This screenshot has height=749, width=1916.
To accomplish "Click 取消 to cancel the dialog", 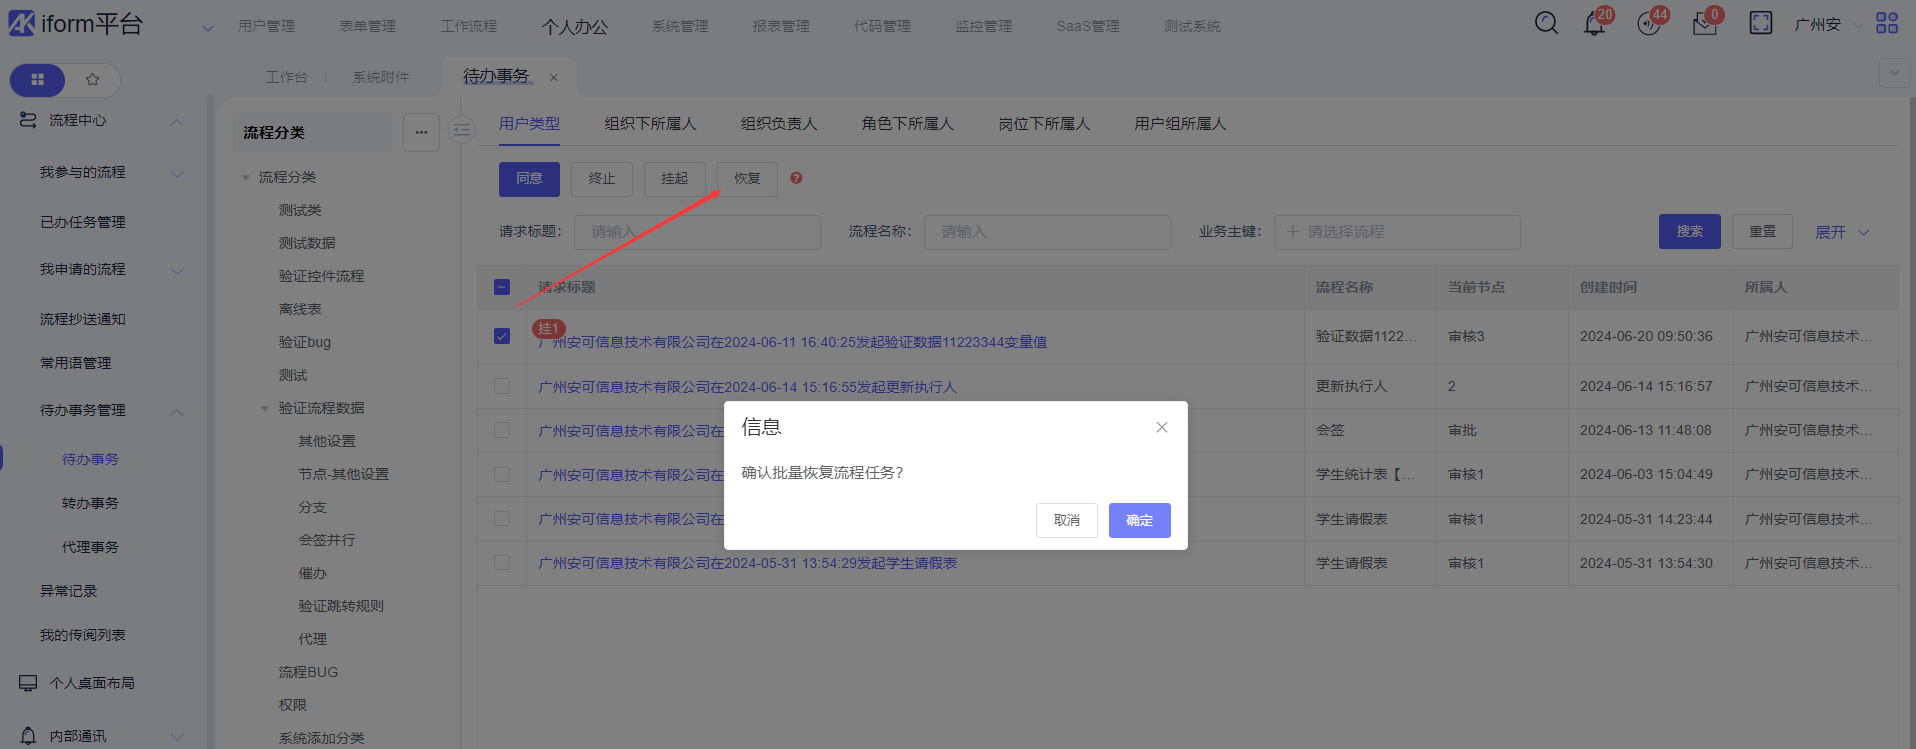I will pyautogui.click(x=1066, y=520).
